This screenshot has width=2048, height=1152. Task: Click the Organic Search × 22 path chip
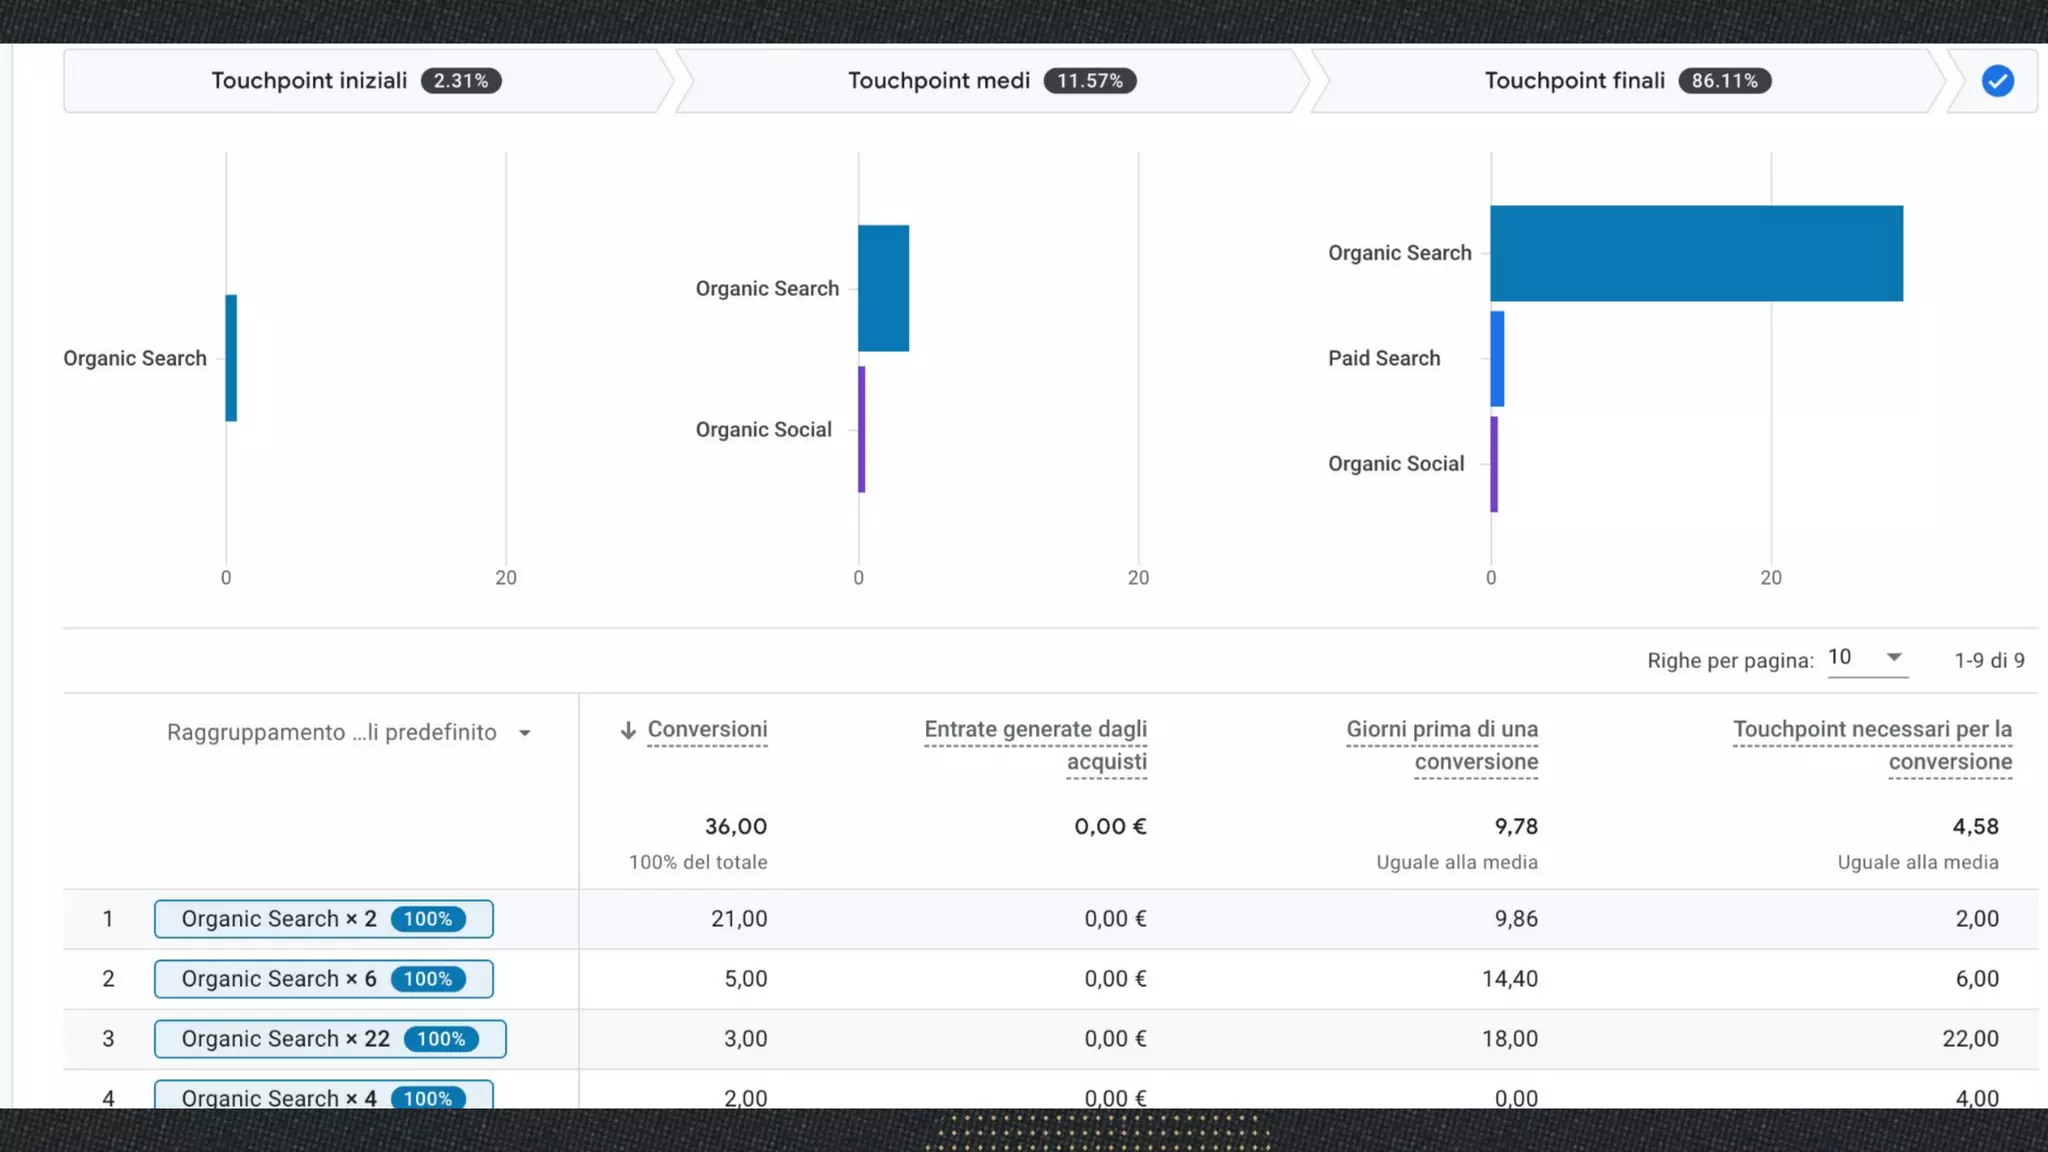point(330,1039)
